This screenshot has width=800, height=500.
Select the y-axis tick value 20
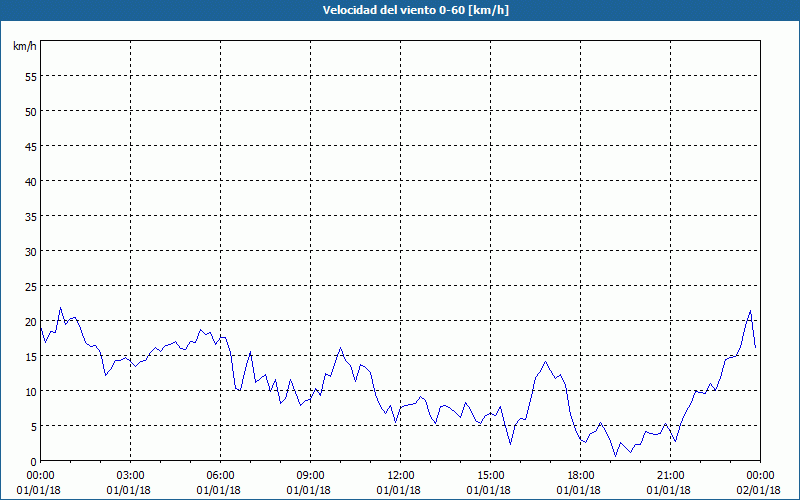click(x=31, y=321)
